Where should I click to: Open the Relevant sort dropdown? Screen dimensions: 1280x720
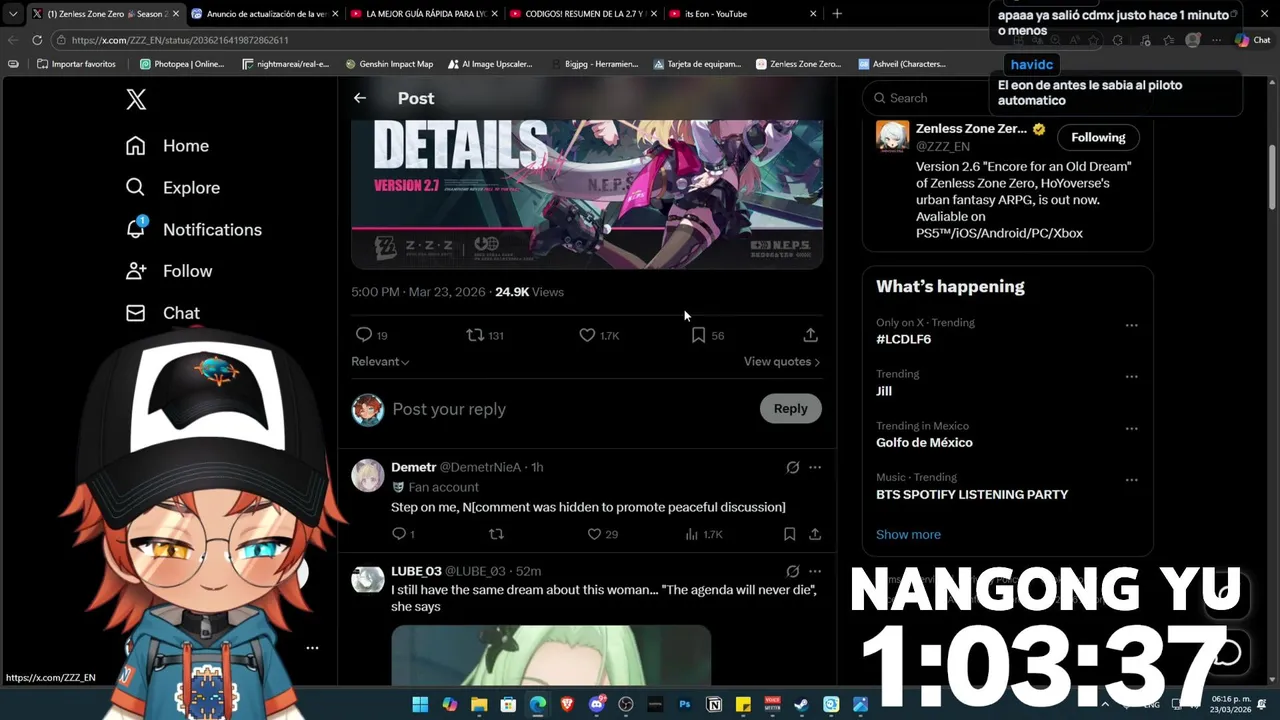[x=380, y=362]
